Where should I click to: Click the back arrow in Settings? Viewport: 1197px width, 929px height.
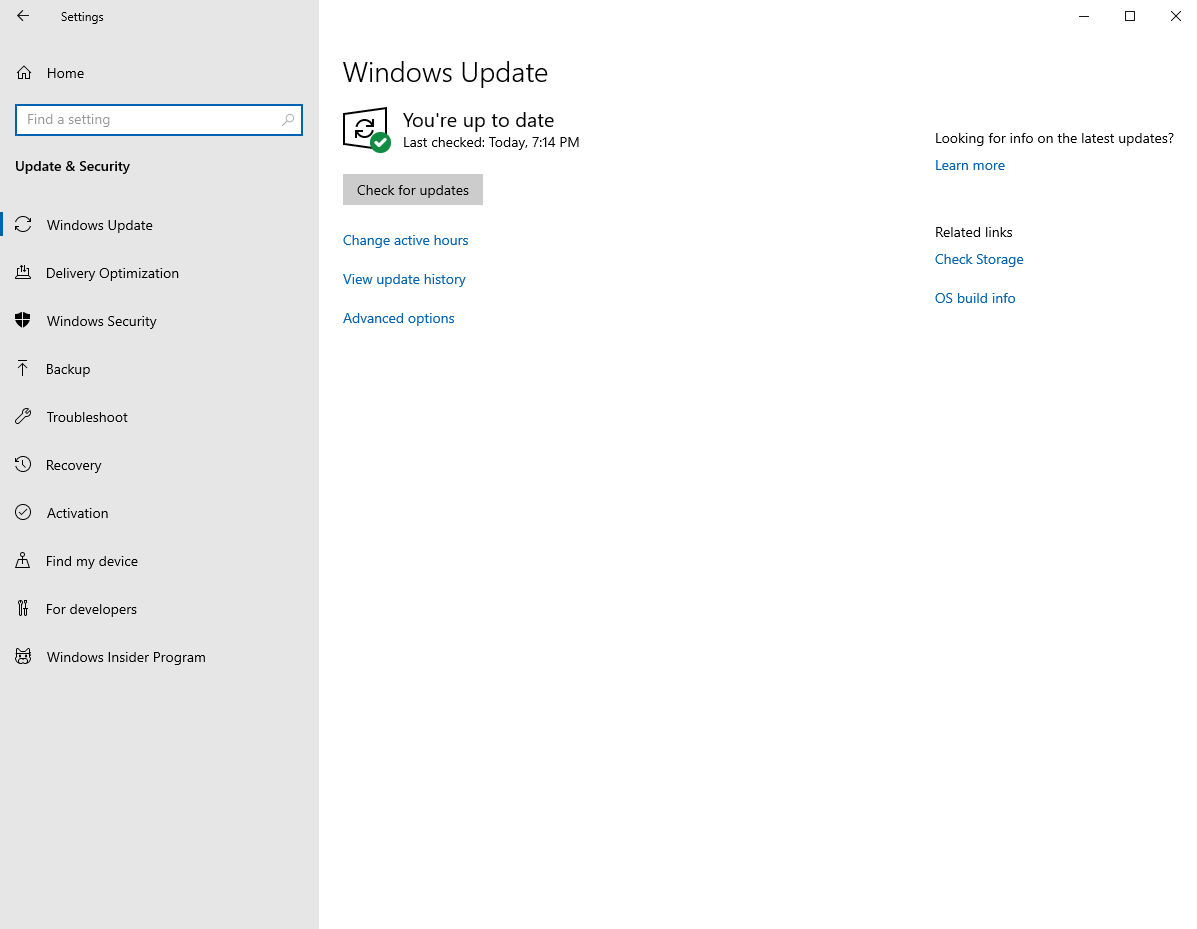(23, 16)
